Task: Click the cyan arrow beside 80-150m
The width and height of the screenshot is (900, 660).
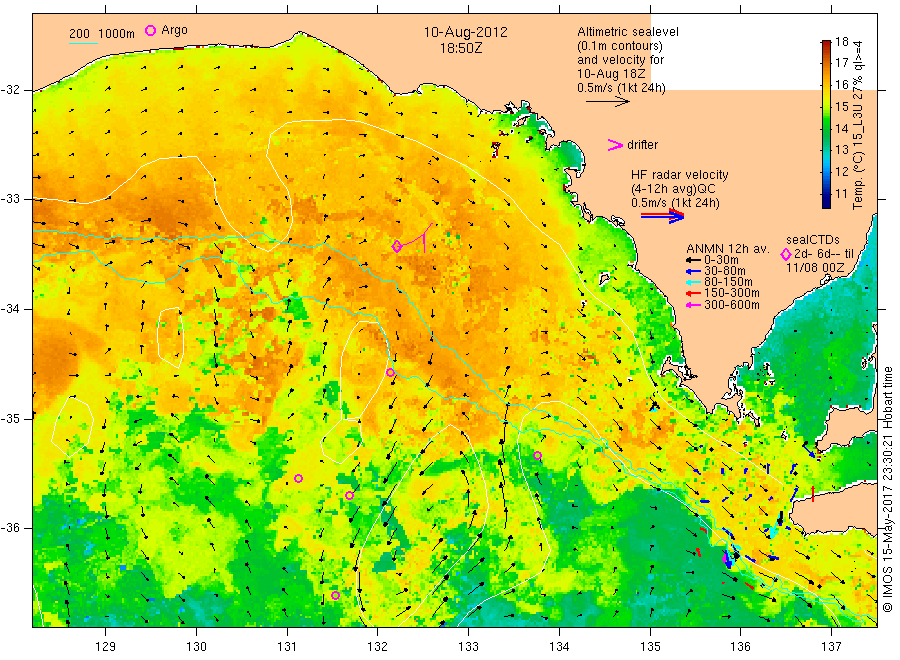Action: tap(693, 282)
